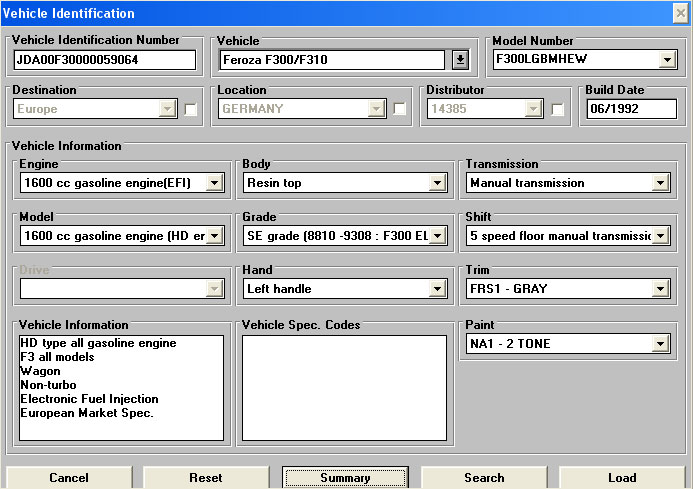Image resolution: width=693 pixels, height=489 pixels.
Task: Tick the checkbox beside Destination
Action: (191, 109)
